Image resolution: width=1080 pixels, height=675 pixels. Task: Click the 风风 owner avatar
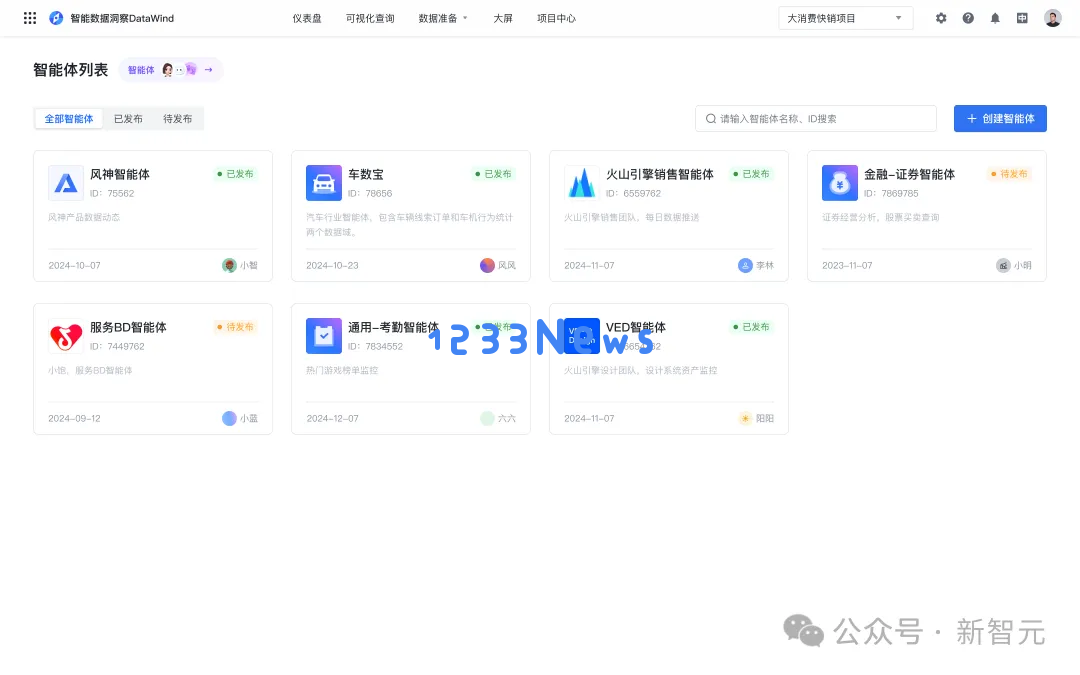point(487,265)
